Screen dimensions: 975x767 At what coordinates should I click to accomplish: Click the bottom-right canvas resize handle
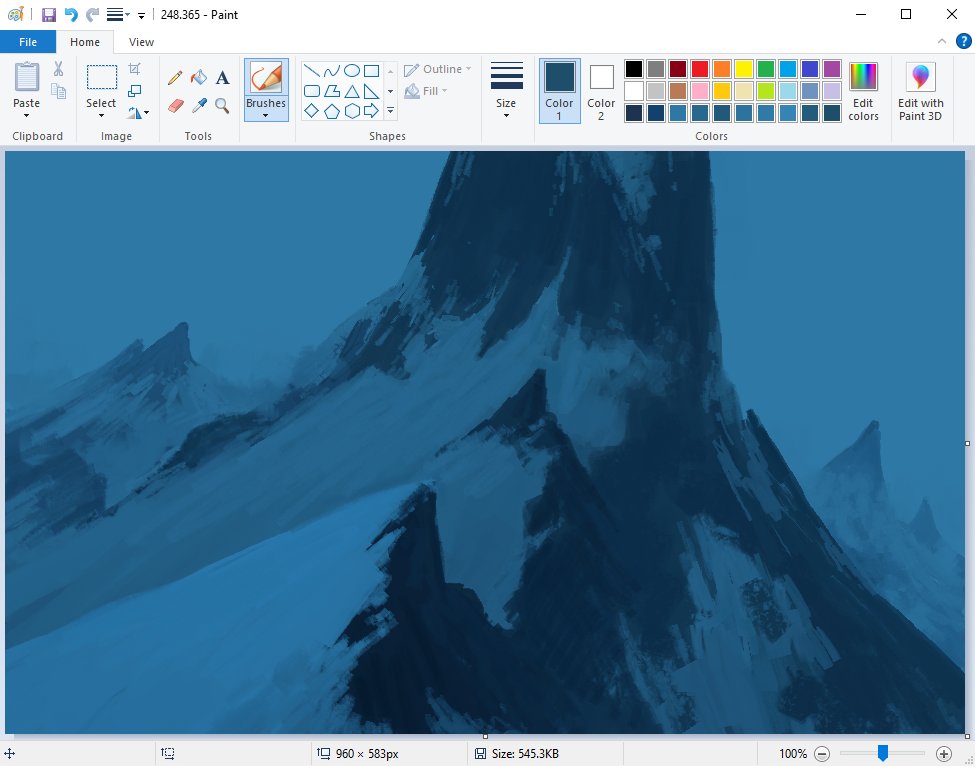(x=967, y=737)
